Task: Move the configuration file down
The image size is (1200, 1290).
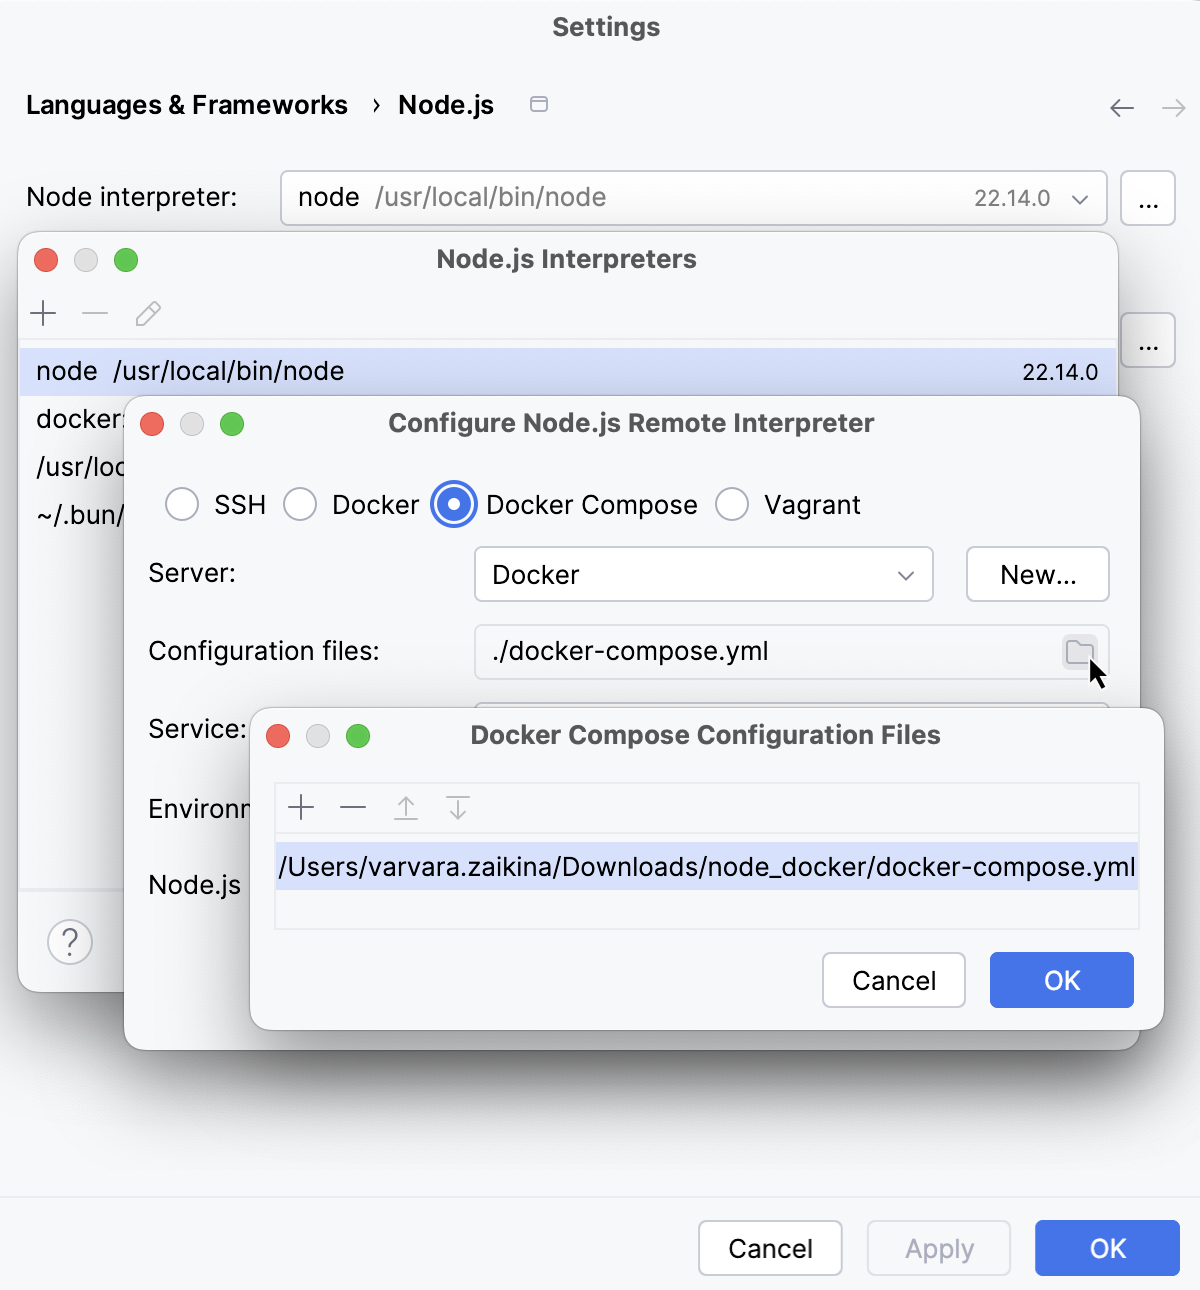Action: [x=458, y=807]
